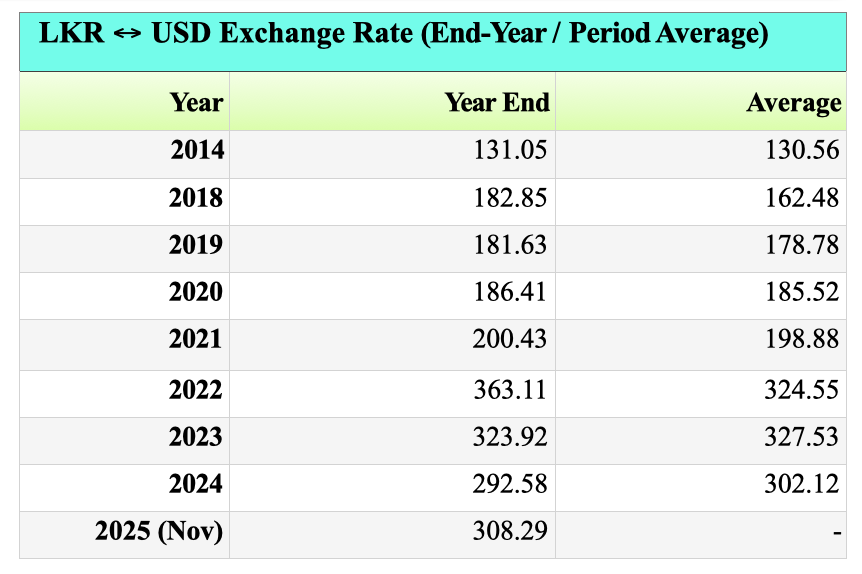Click the Average column header
Screen dimensions: 862x574
pos(793,103)
